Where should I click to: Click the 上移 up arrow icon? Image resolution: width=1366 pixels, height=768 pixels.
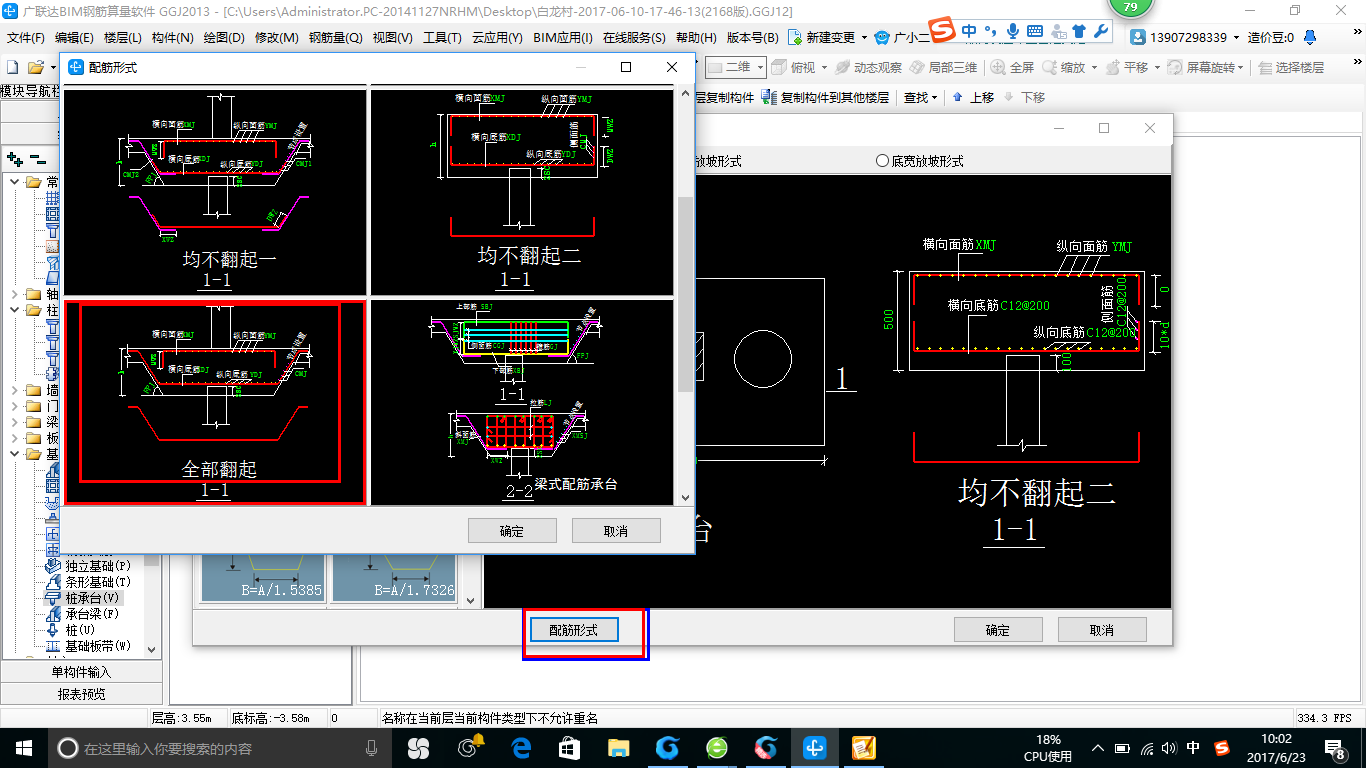coord(957,97)
